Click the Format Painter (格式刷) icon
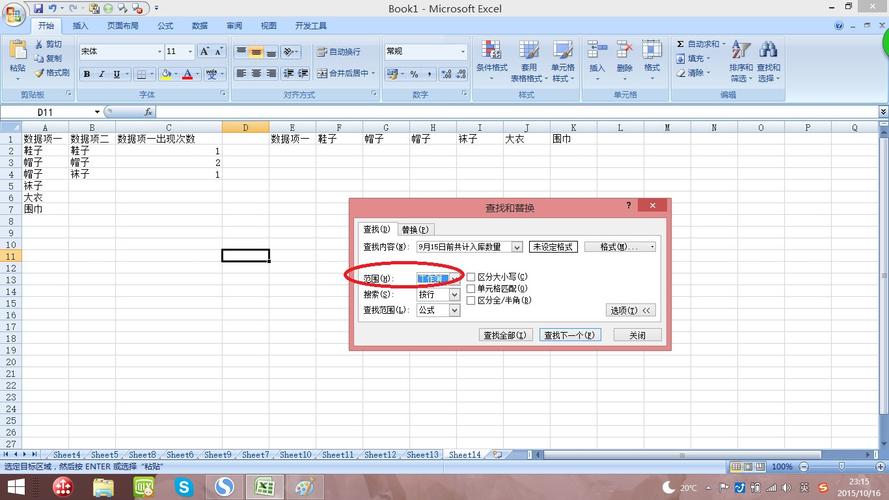Image resolution: width=889 pixels, height=500 pixels. pos(39,73)
